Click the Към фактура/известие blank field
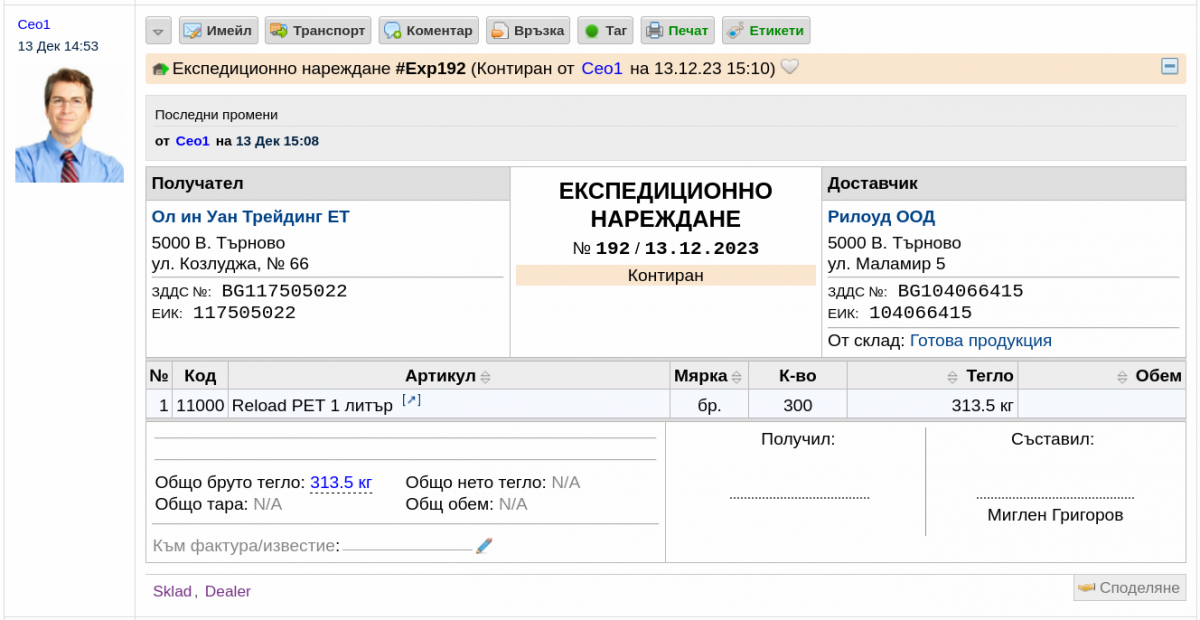1200x620 pixels. [x=408, y=546]
